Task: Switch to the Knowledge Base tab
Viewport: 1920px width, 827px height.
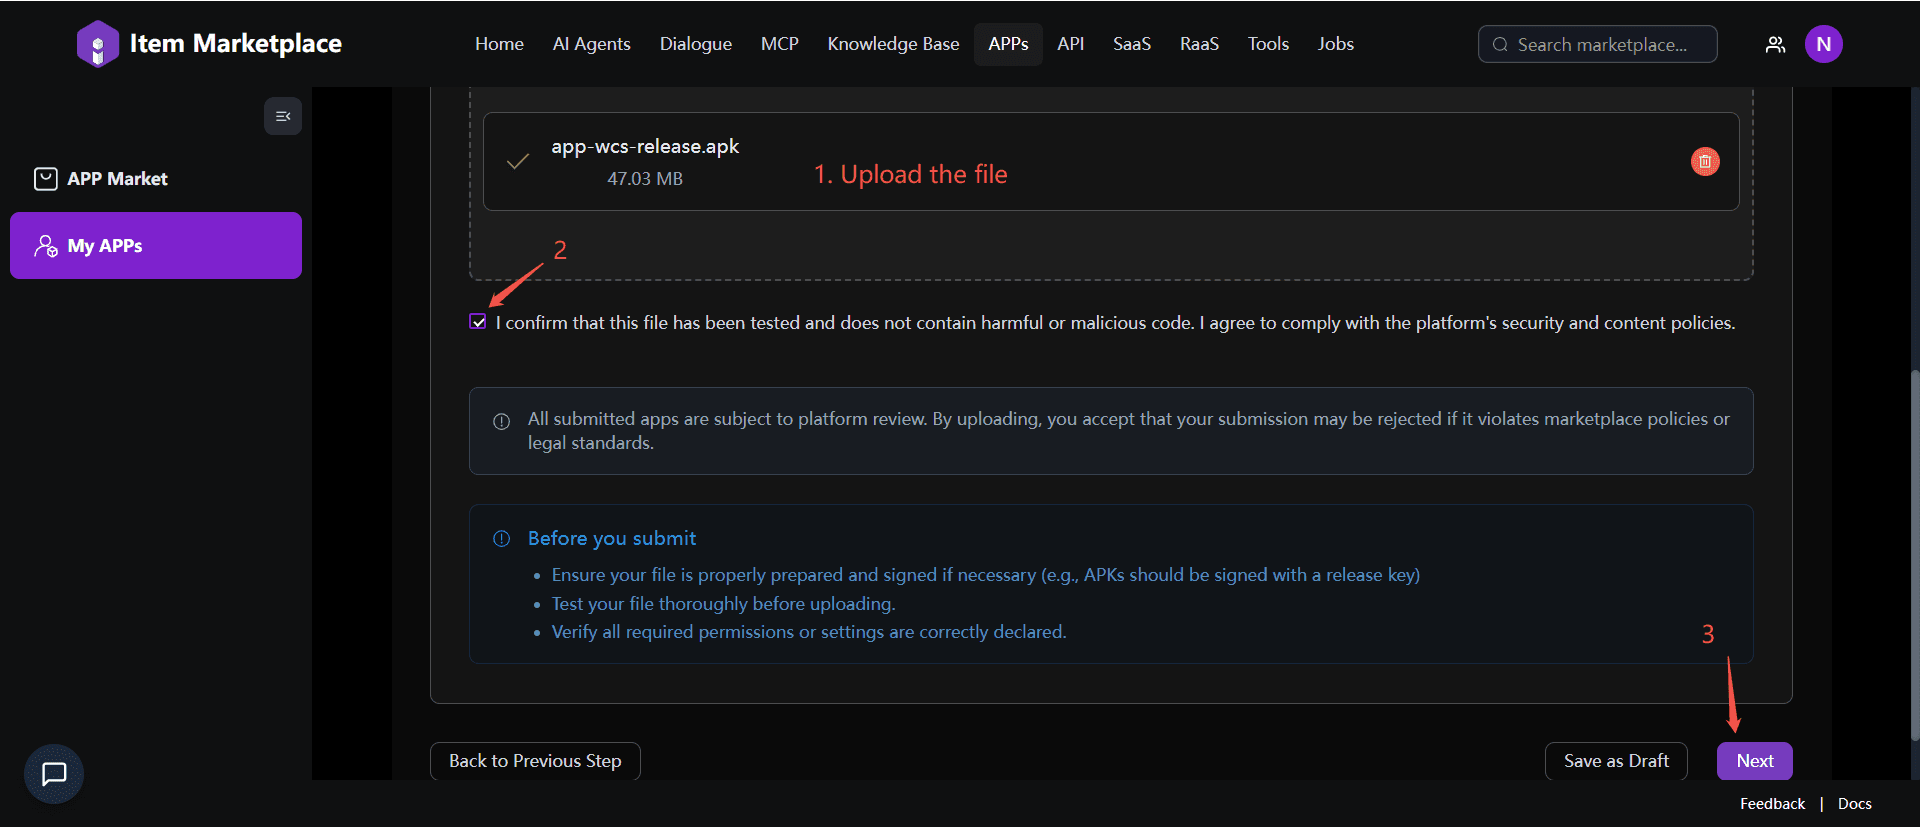Action: [x=893, y=44]
